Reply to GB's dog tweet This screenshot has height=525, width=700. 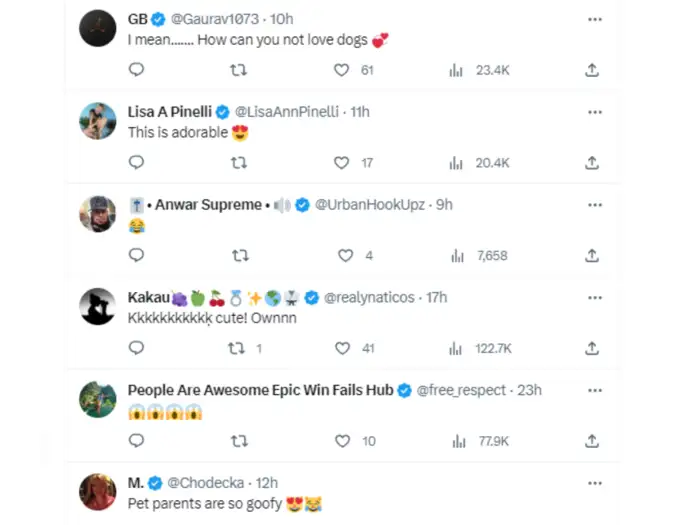[137, 70]
